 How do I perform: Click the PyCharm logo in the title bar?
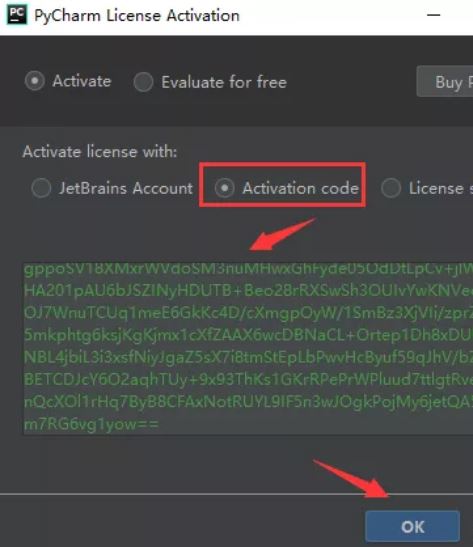(16, 15)
